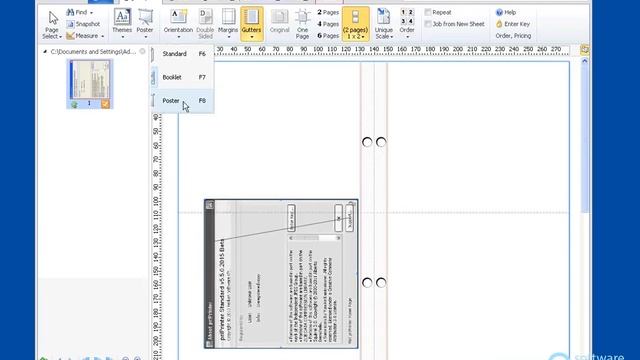The height and width of the screenshot is (360, 640).
Task: Click the preview vertical scrollbar thumb
Action: 585,139
